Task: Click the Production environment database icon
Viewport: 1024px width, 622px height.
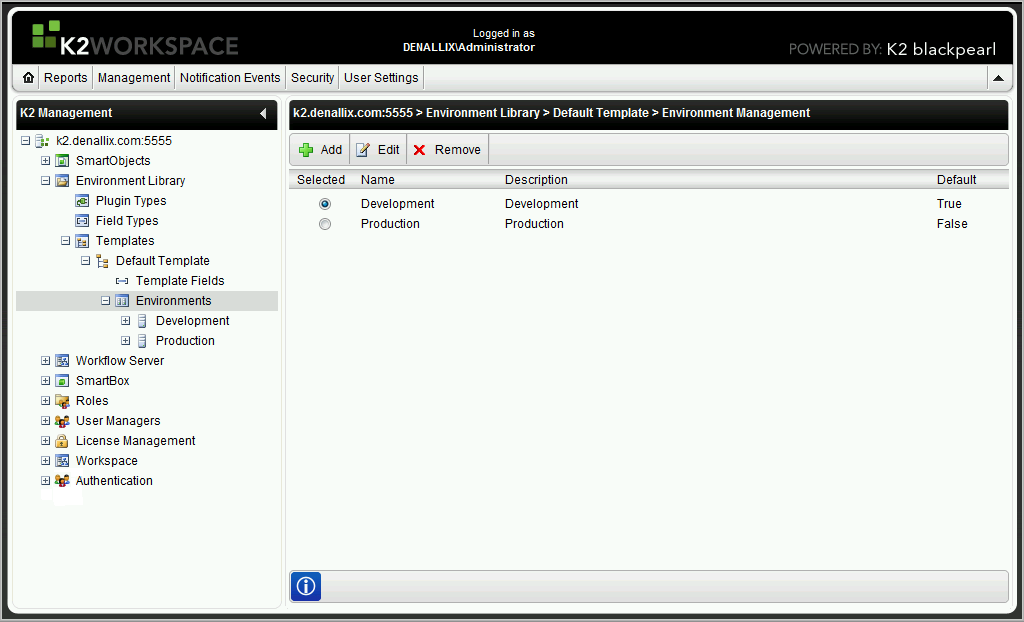Action: click(x=142, y=341)
